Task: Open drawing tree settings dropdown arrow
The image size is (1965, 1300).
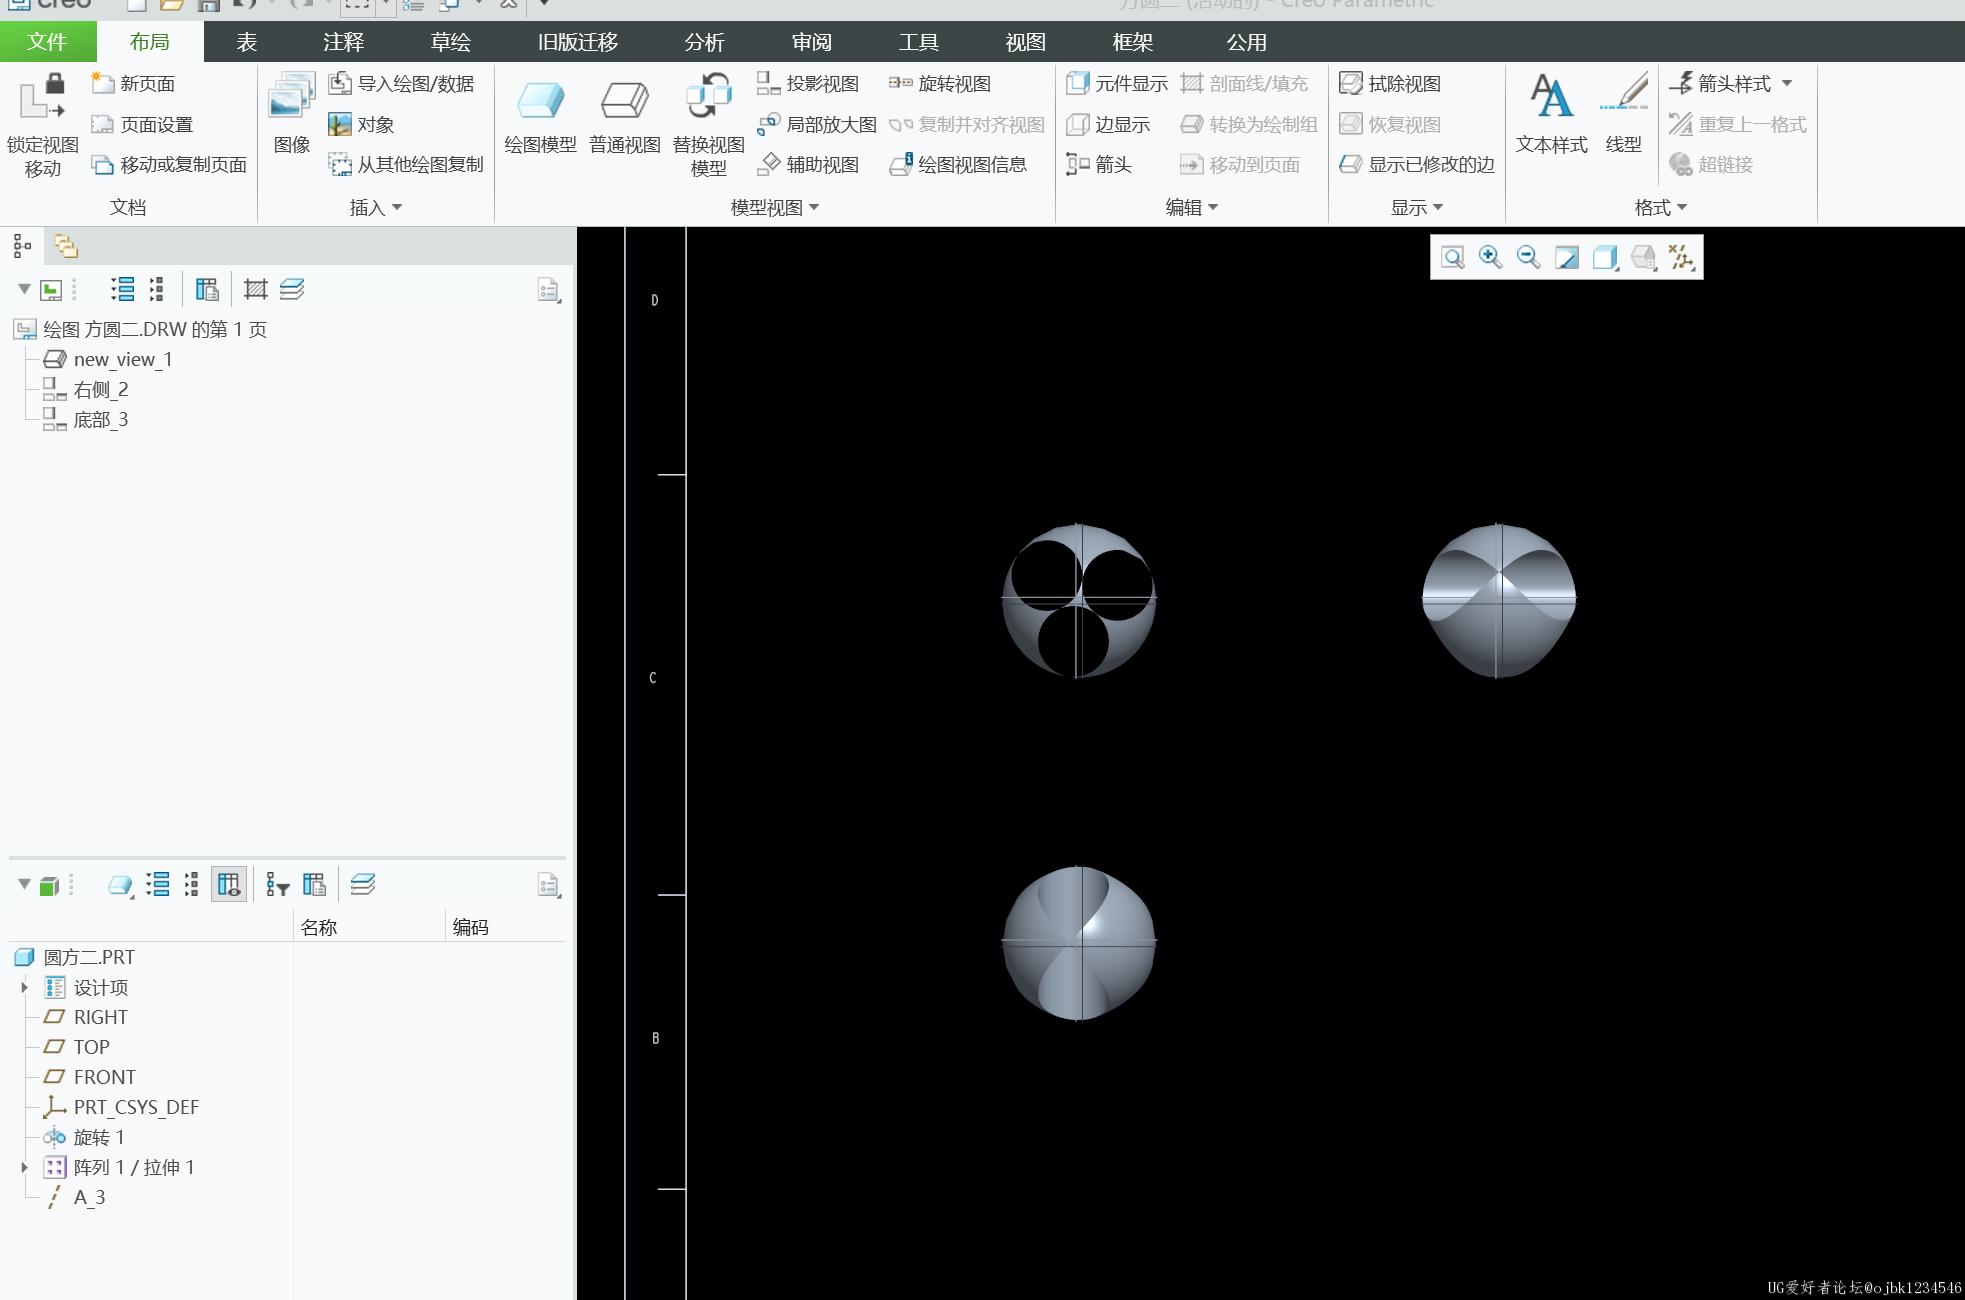Action: point(24,290)
